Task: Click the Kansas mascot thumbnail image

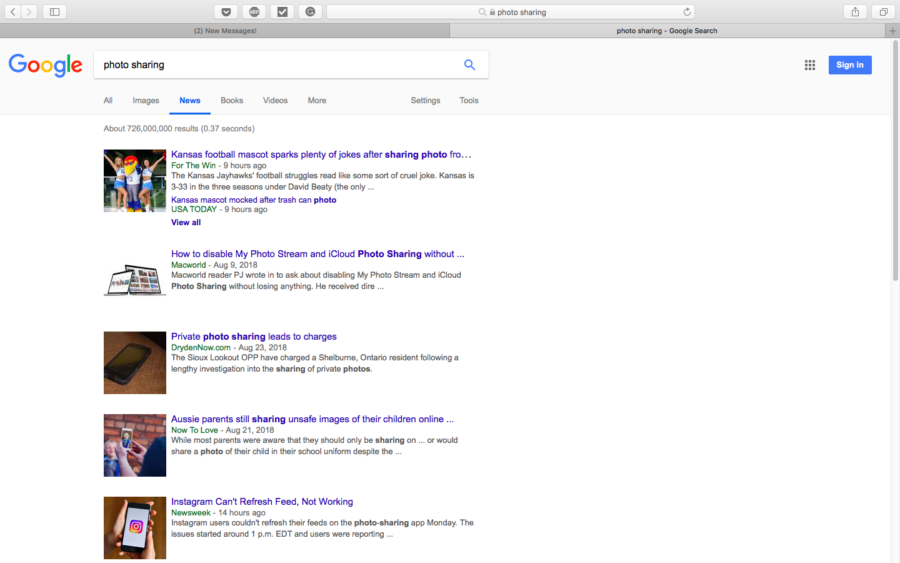Action: pos(135,181)
